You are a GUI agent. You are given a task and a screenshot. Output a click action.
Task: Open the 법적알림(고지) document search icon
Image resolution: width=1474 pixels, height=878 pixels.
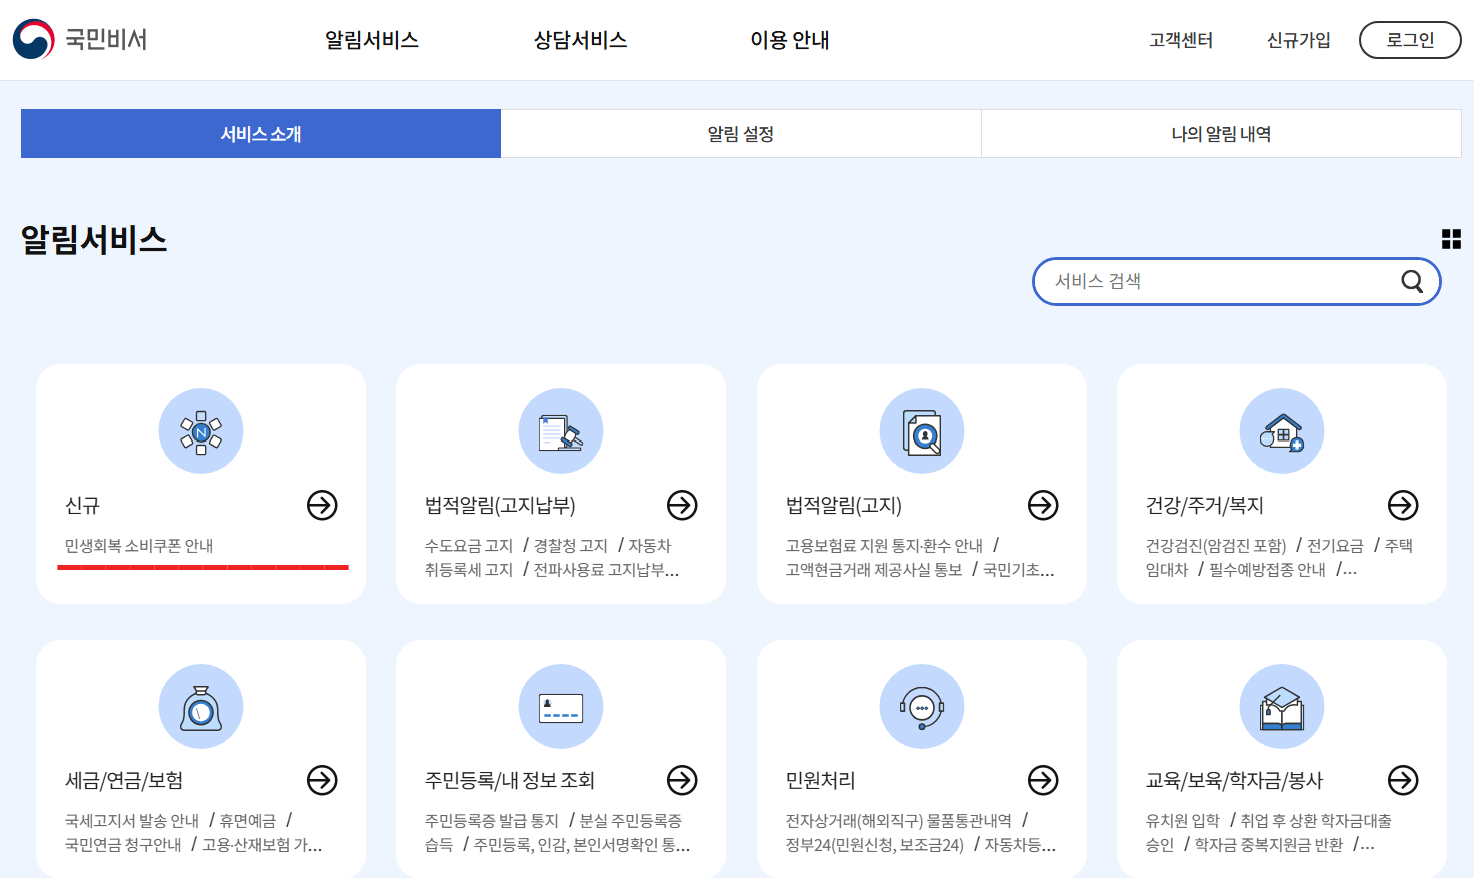(x=921, y=431)
